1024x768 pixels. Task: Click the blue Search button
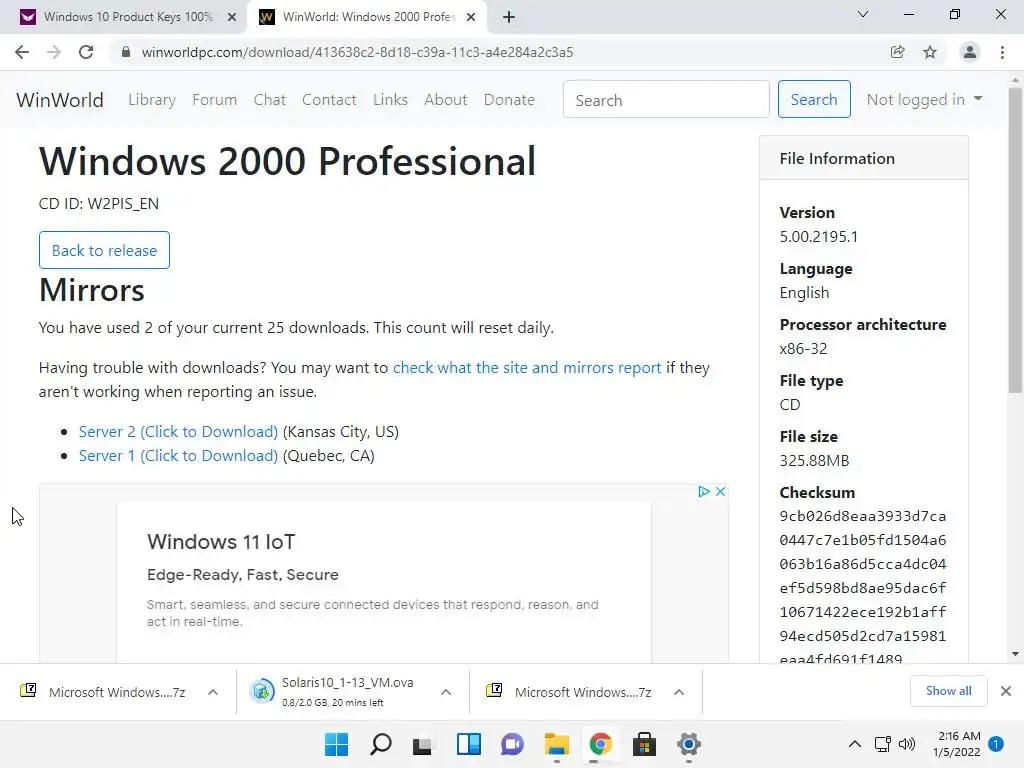(814, 99)
